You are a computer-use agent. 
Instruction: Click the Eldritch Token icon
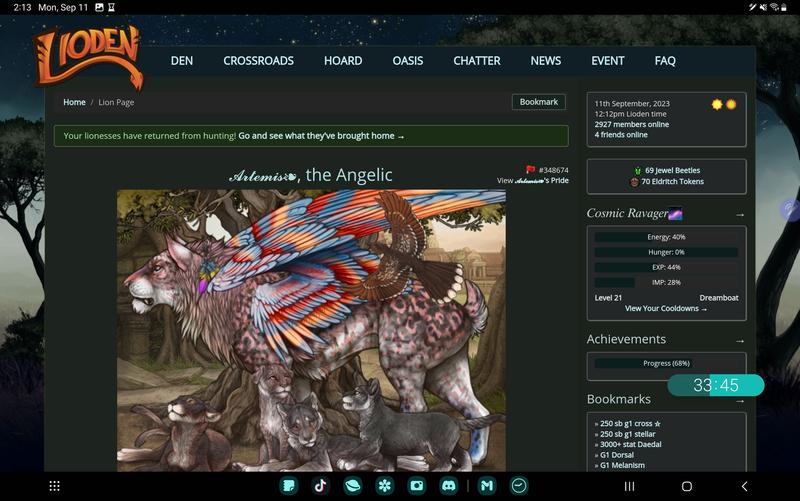coord(634,182)
